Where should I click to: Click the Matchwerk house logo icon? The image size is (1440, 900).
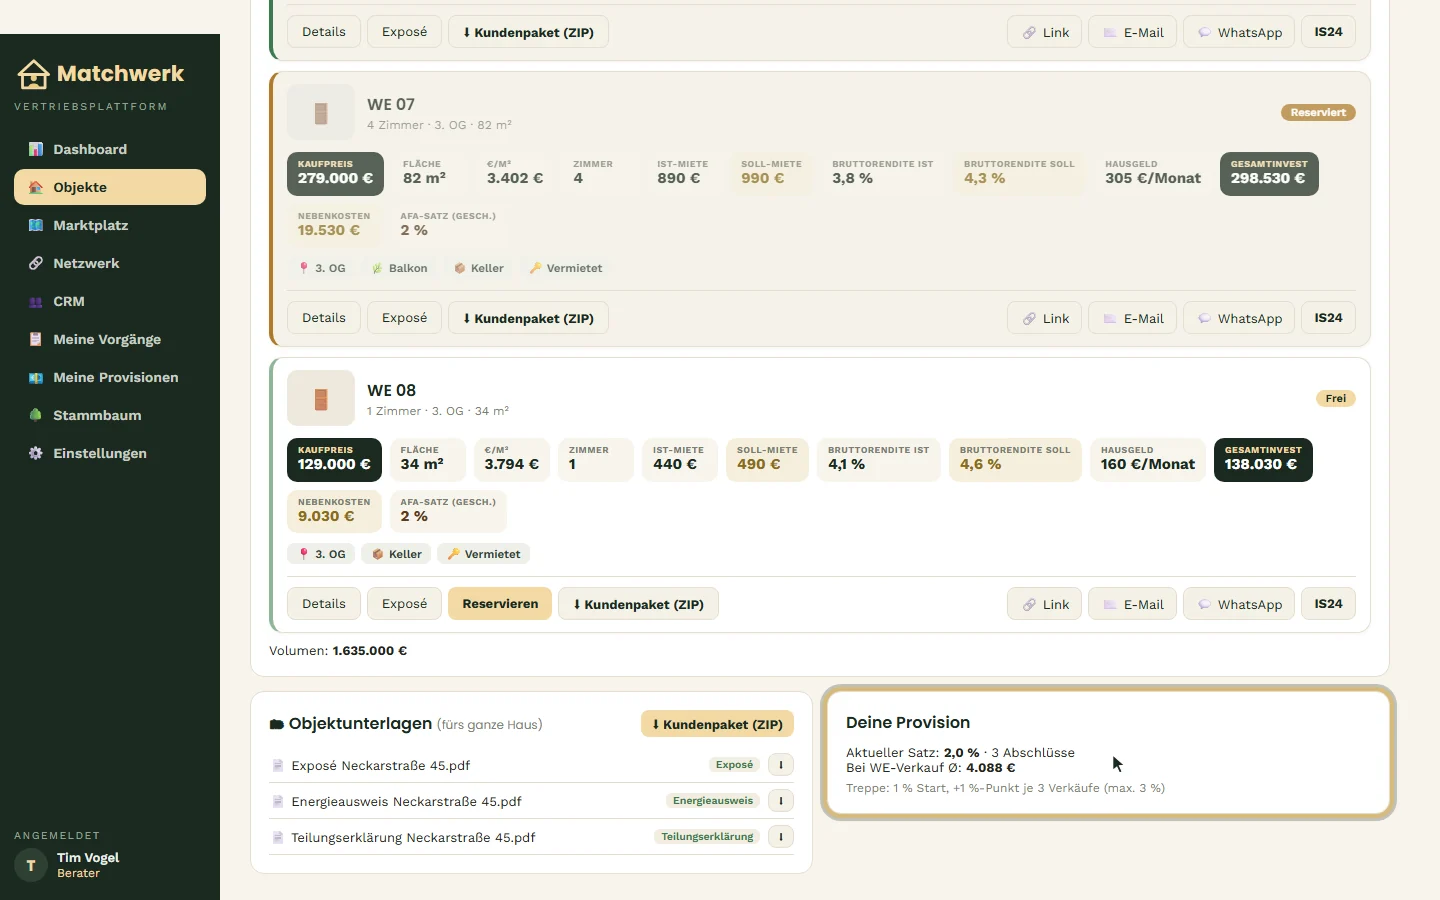33,74
